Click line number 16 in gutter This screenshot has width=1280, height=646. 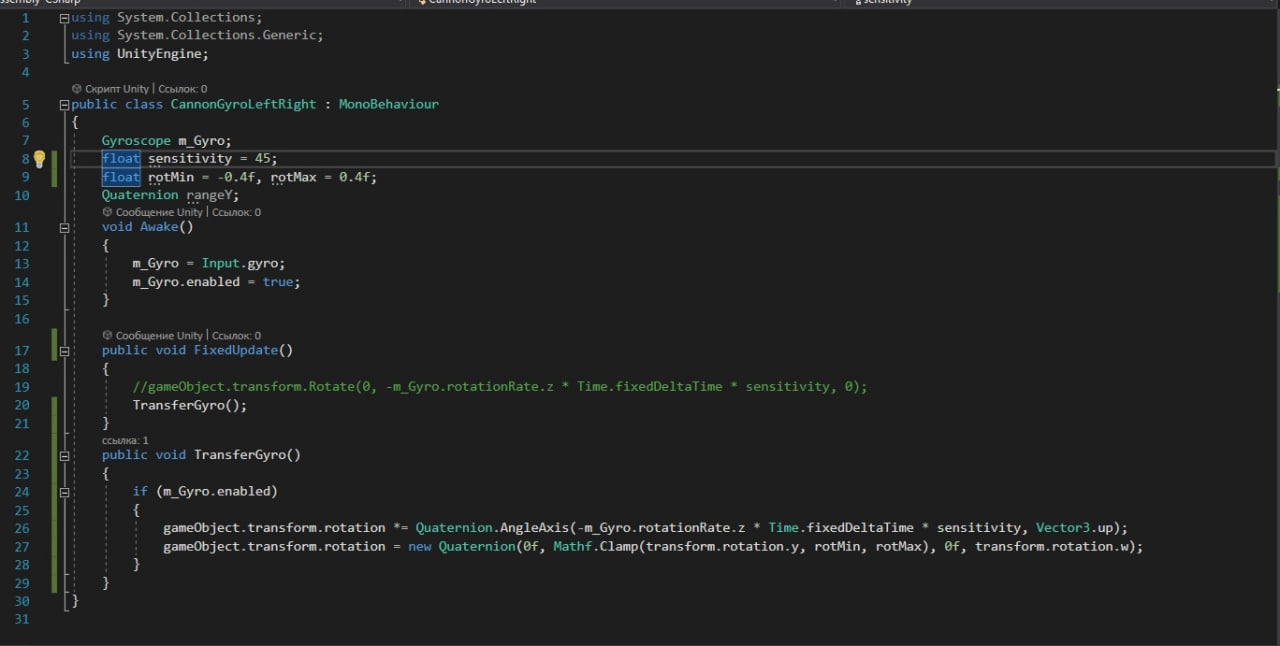pos(23,319)
